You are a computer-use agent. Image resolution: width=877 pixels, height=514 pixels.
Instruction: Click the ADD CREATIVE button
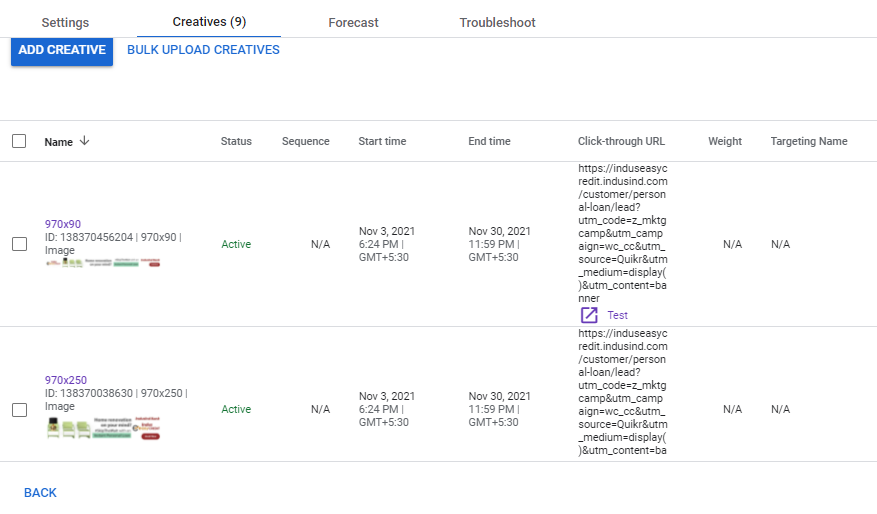point(62,50)
